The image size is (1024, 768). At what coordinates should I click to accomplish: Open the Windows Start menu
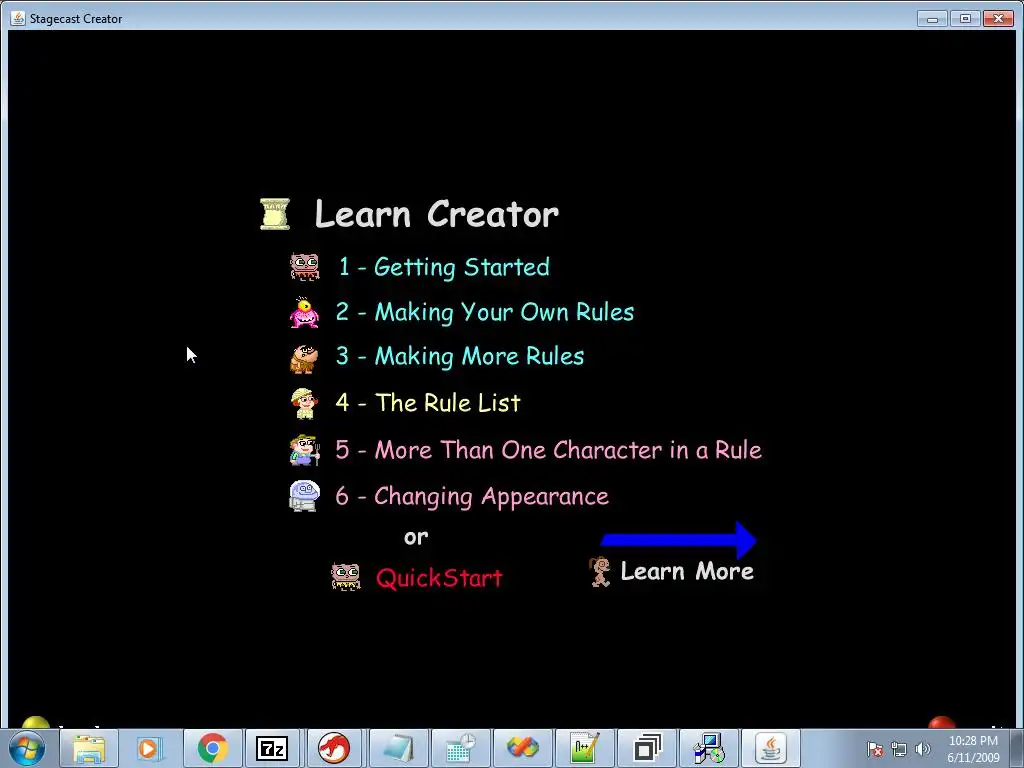tap(27, 748)
